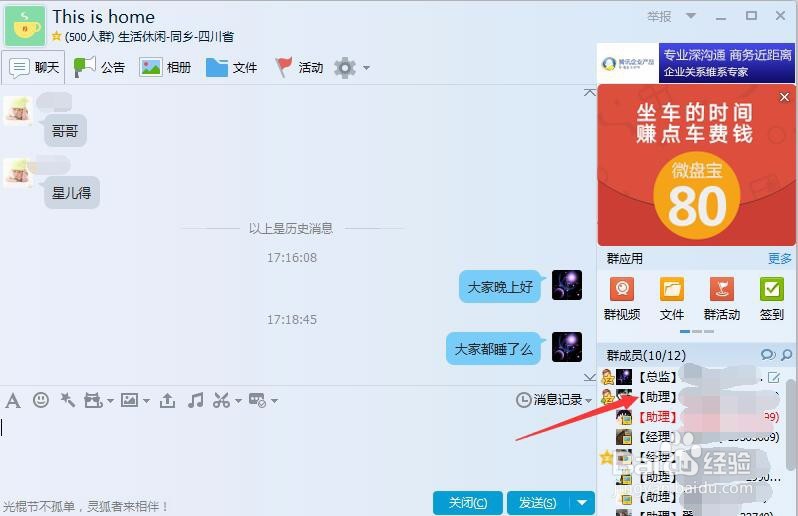Expand the 消息记录 dropdown arrow
798x516 pixels.
point(589,401)
